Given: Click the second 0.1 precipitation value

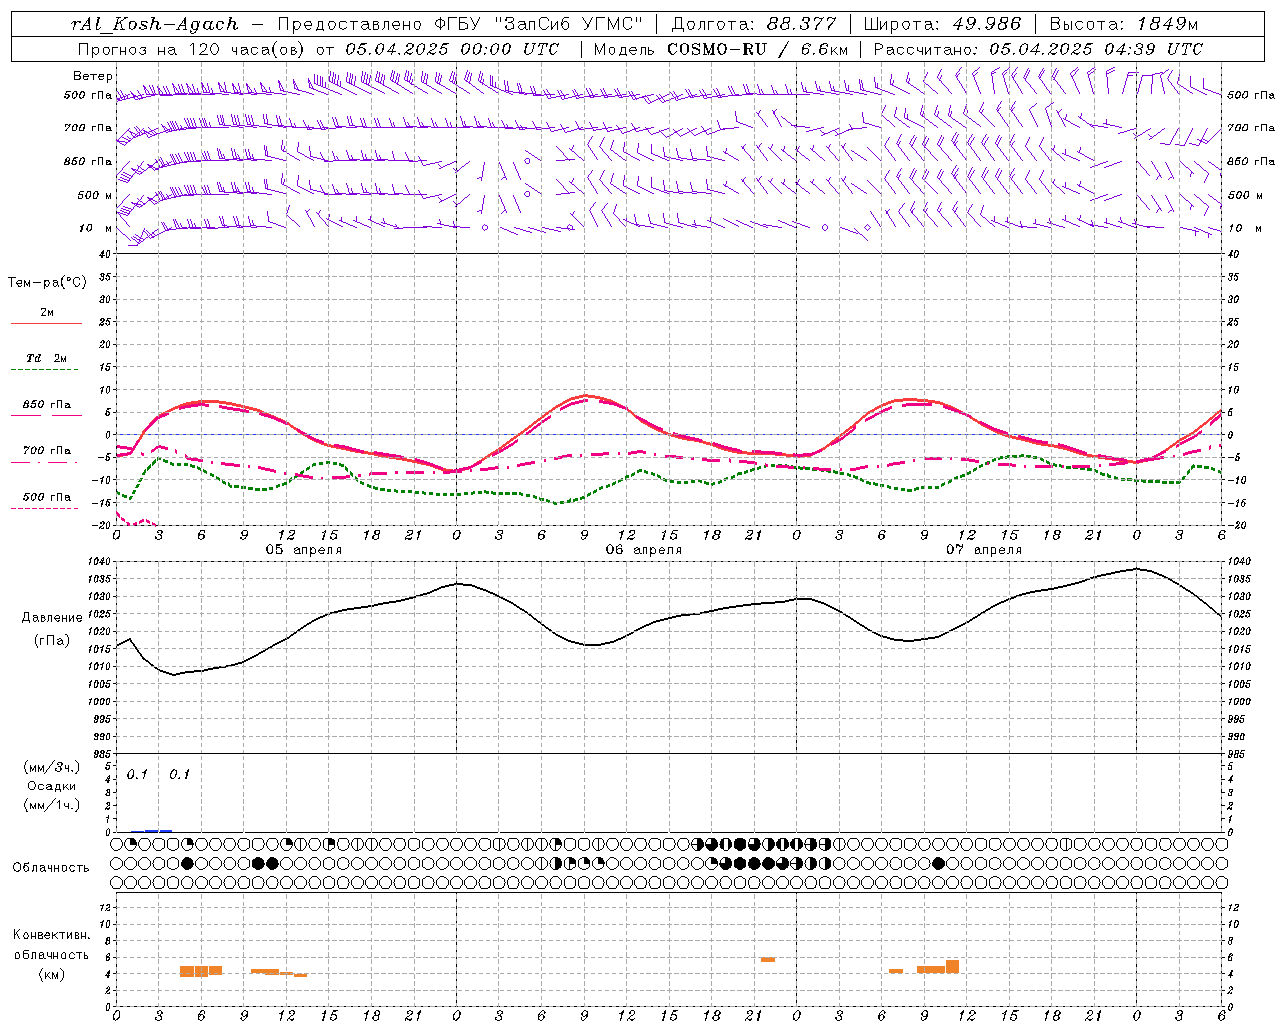Looking at the screenshot, I should click(x=179, y=774).
